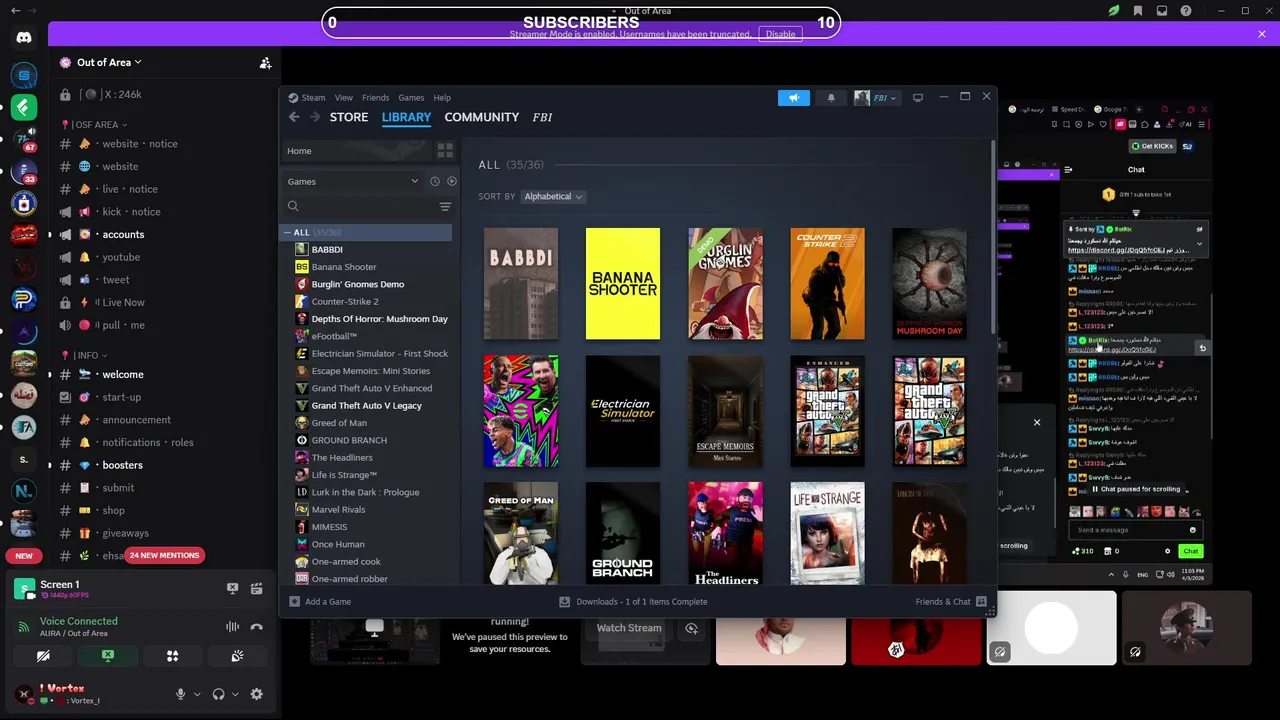Open Electrician Simulator cover thumbnail

pyautogui.click(x=623, y=411)
